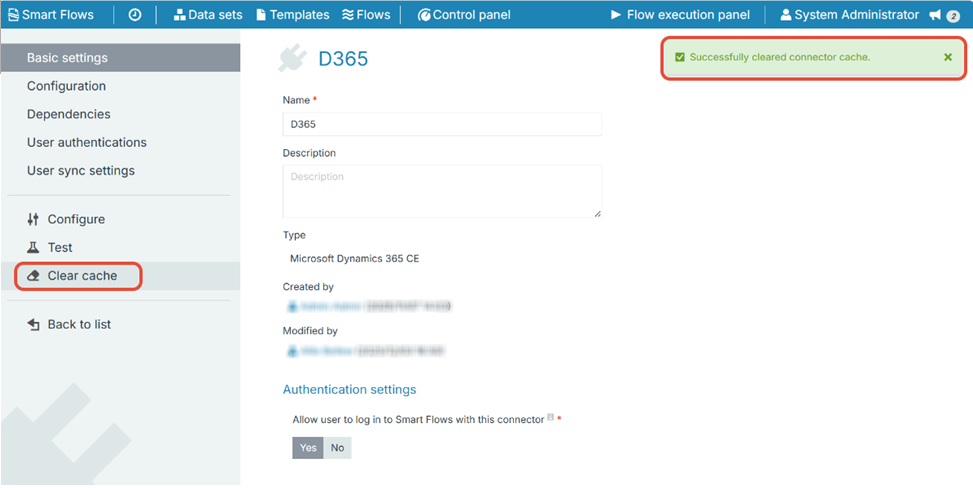
Task: Open the Flow execution panel
Action: pyautogui.click(x=680, y=14)
